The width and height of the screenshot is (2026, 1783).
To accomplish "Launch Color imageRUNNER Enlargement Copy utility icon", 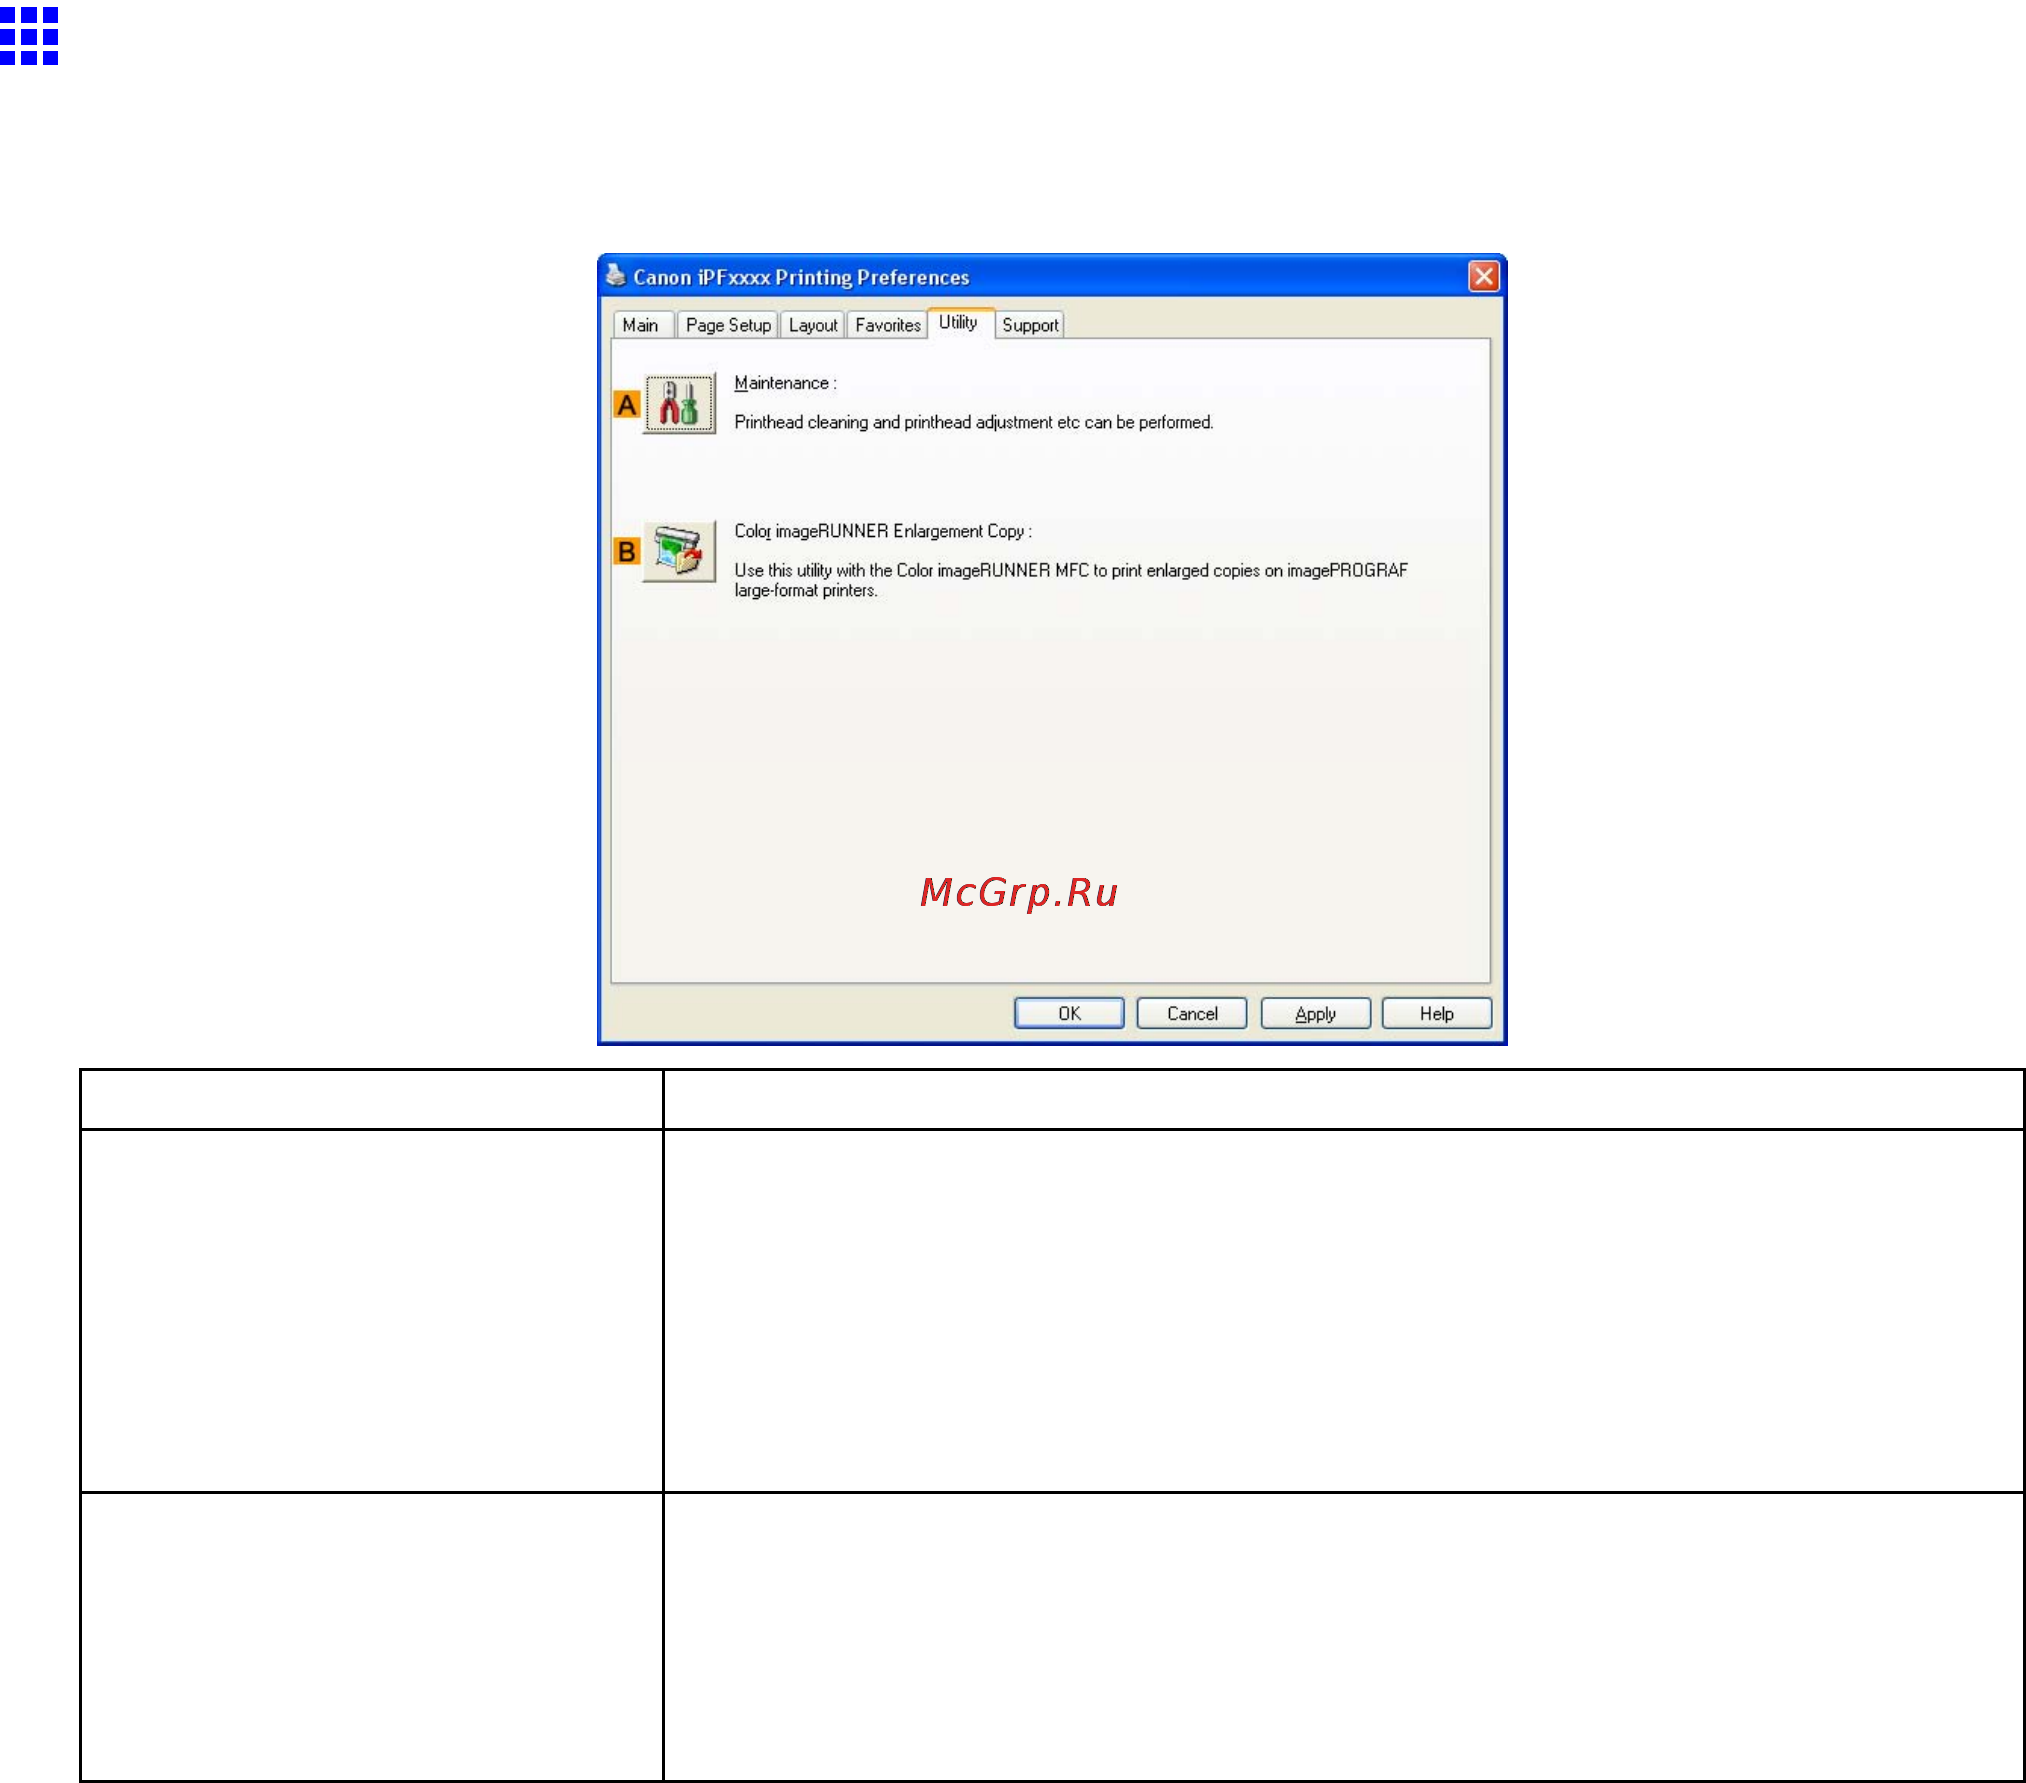I will (x=679, y=551).
